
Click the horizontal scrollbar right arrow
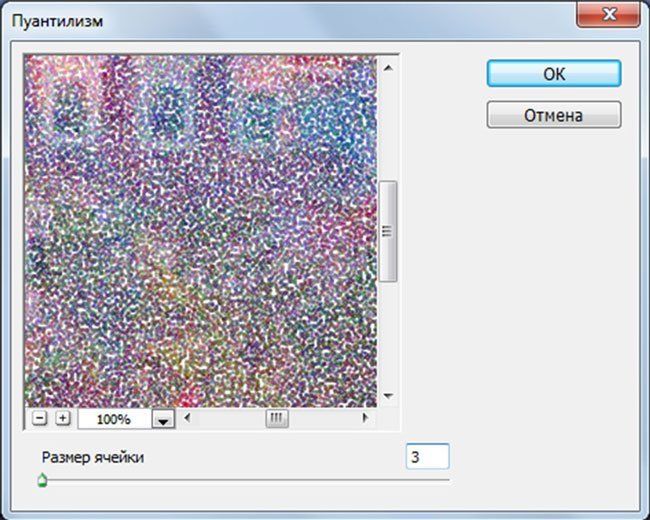point(365,418)
